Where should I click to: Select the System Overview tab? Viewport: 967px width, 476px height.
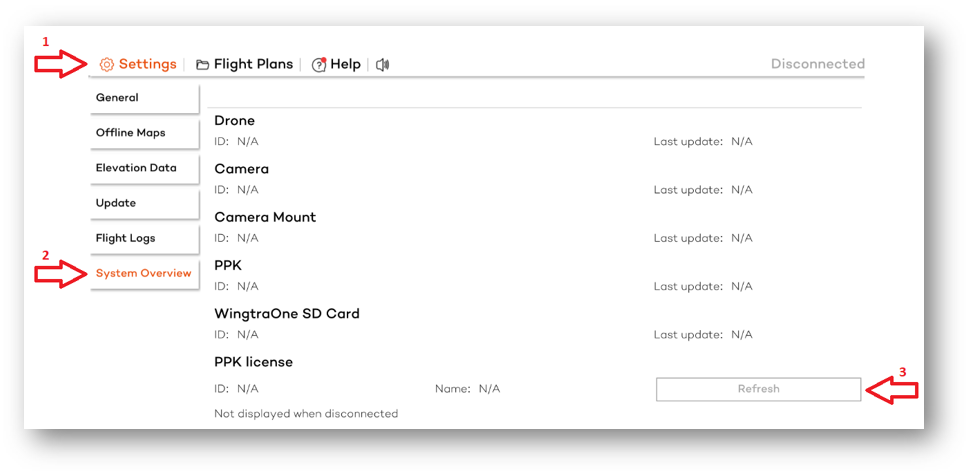(x=144, y=273)
